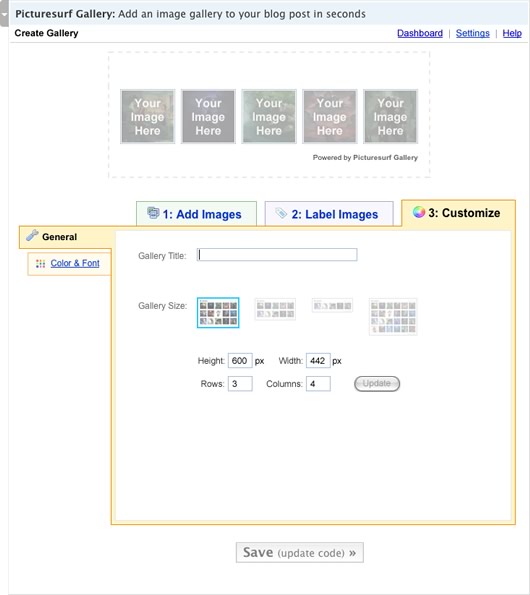530x595 pixels.
Task: Focus the Gallery Title text field
Action: pyautogui.click(x=277, y=255)
